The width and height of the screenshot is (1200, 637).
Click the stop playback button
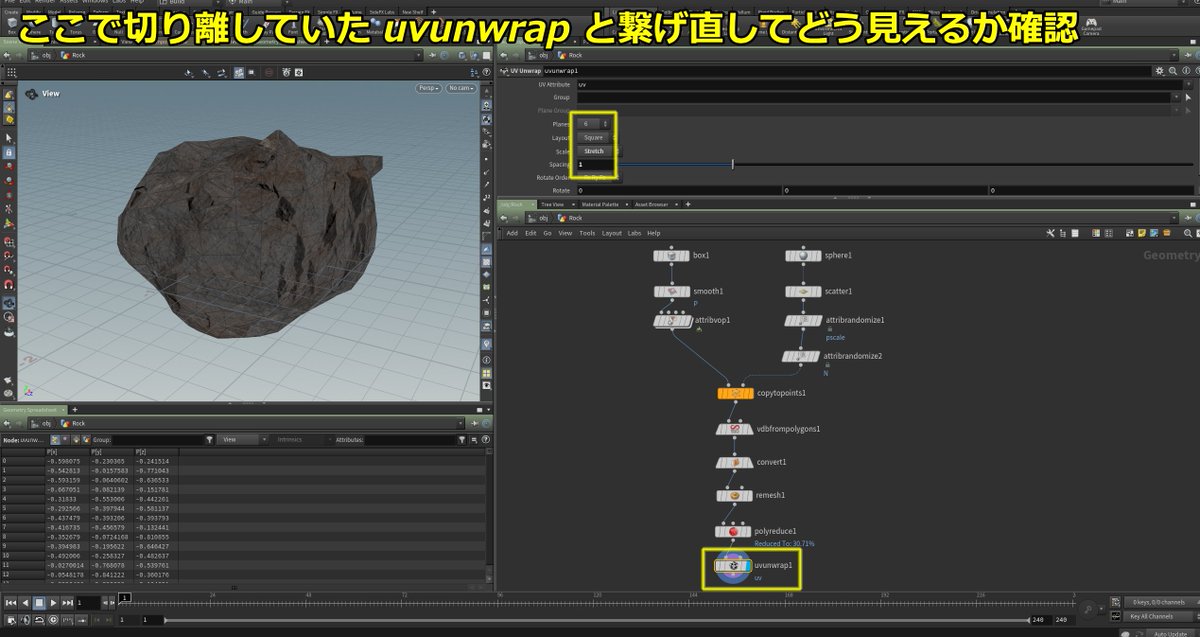[x=39, y=603]
